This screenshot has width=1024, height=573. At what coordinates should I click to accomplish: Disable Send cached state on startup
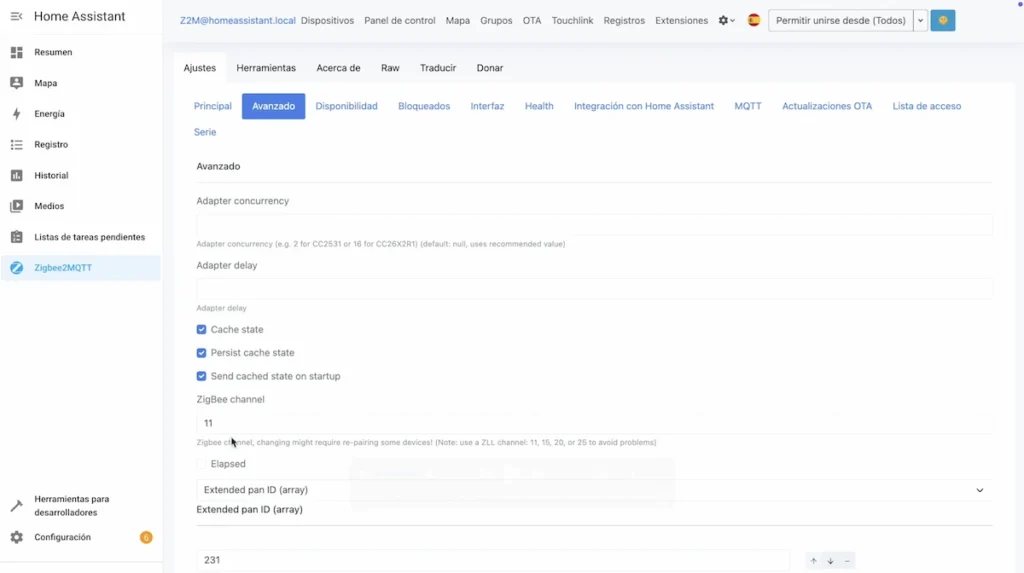(202, 376)
